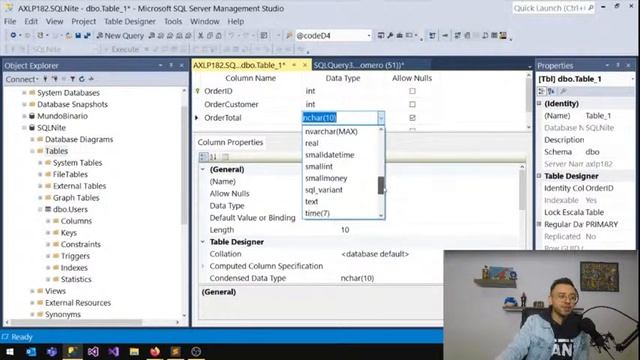Click the Find wrench icon beside @codeD4 box

tap(289, 36)
